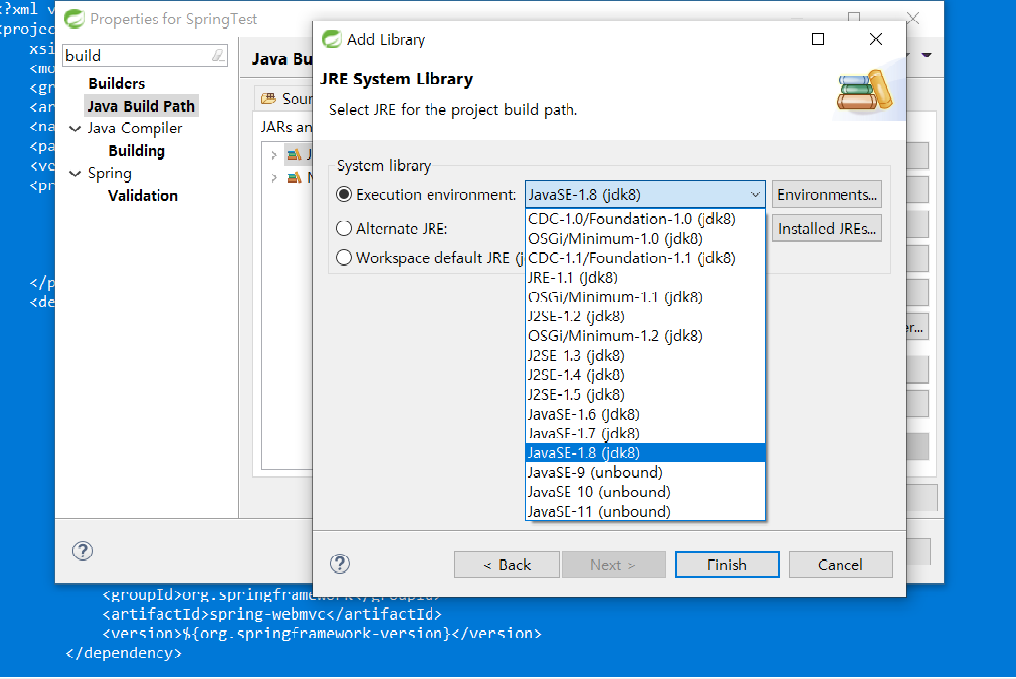
Task: Select OSGi/Minimum-1.1 (jdk8) entry
Action: pyautogui.click(x=645, y=297)
